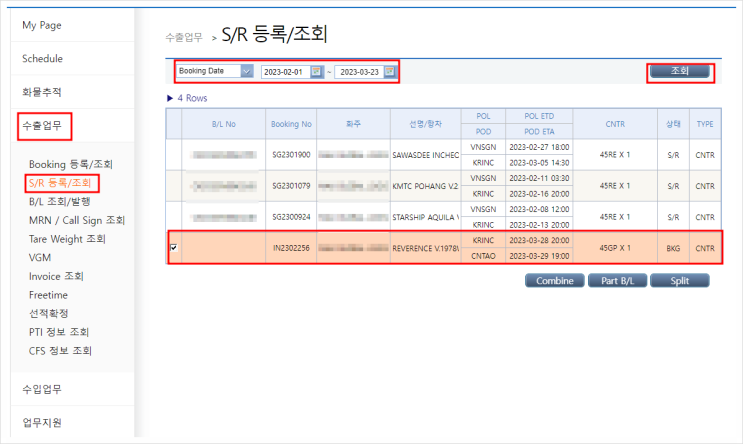Open Tare Weight 조회
The height and width of the screenshot is (444, 743).
click(67, 239)
